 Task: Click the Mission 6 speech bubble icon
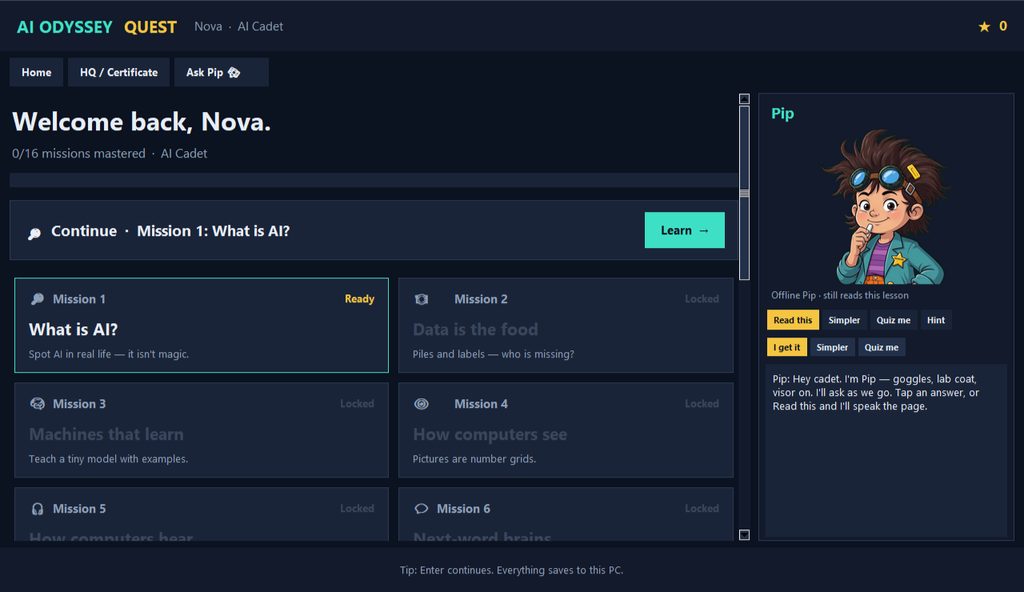coord(421,508)
